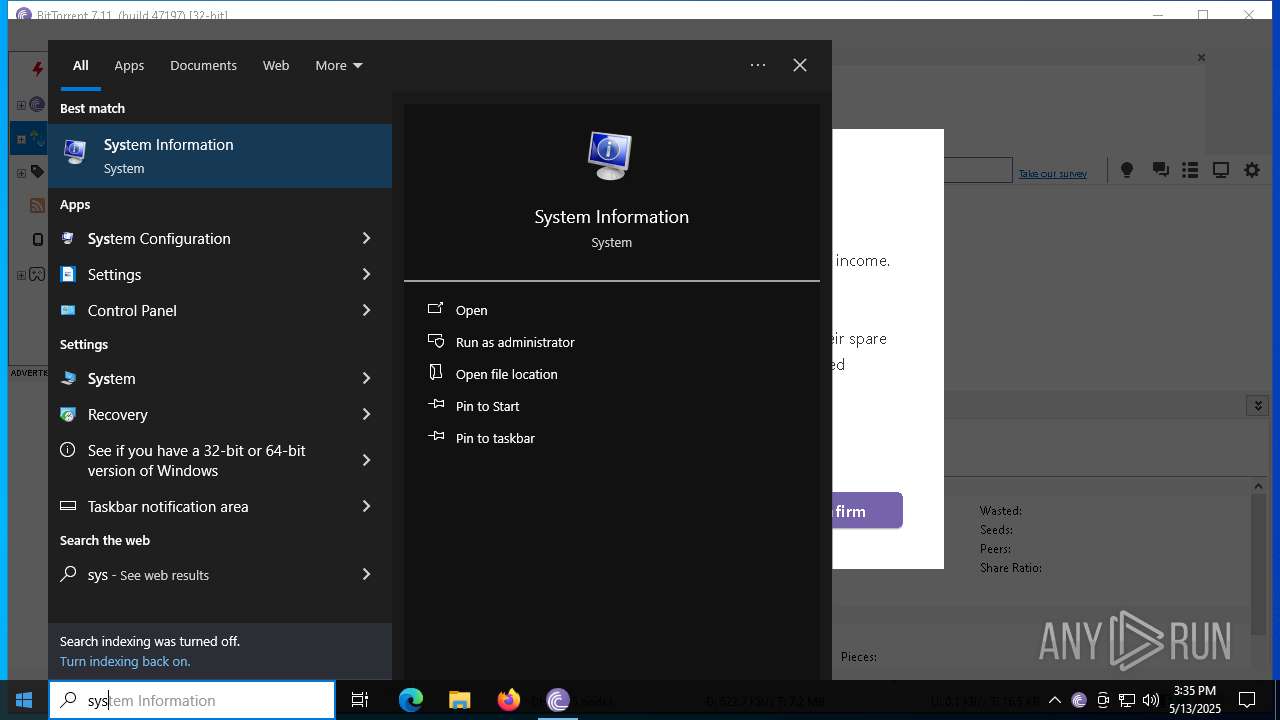Click the taskbar clock showing 3:35 PM

[1195, 700]
